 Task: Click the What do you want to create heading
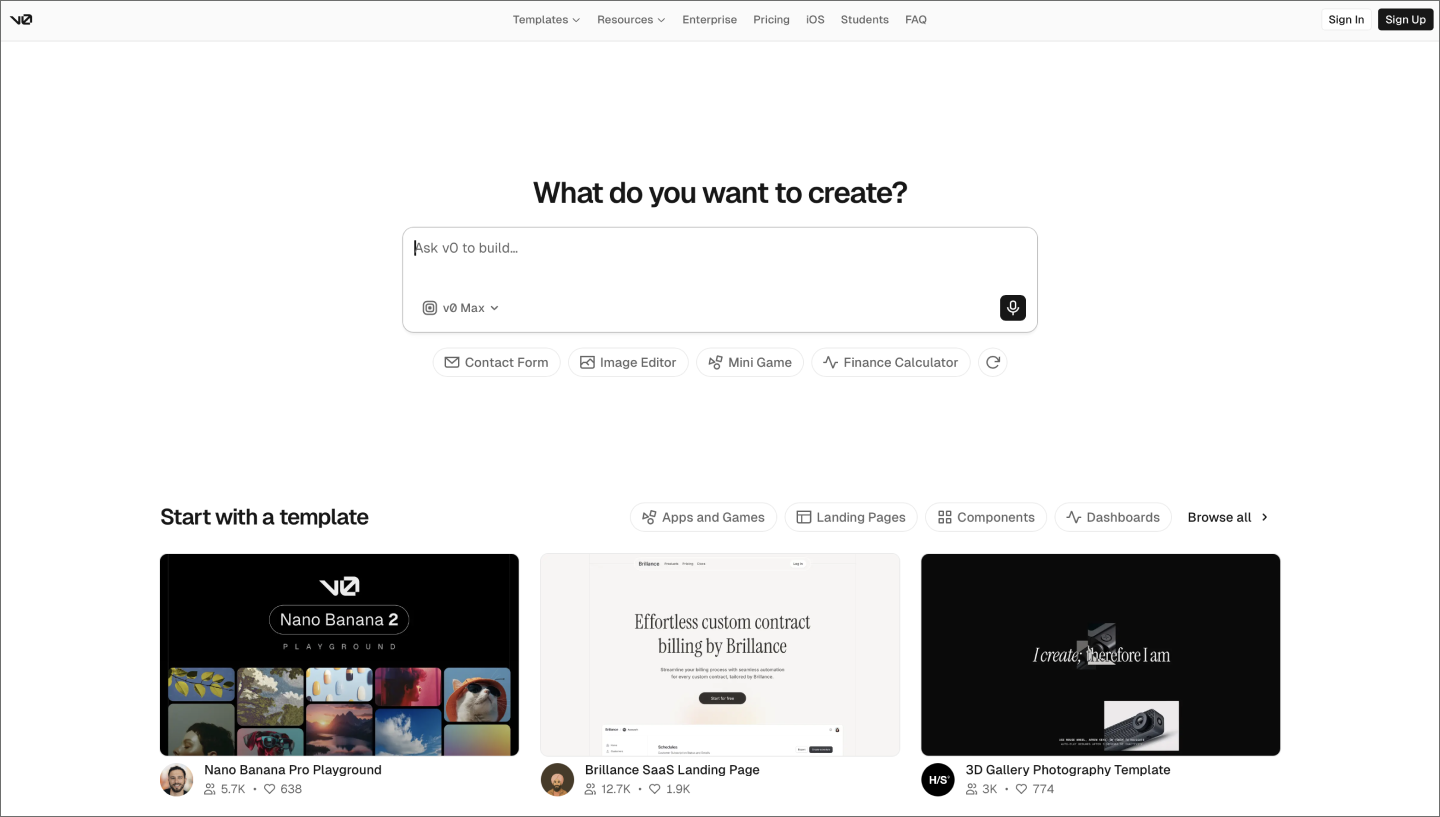(720, 192)
